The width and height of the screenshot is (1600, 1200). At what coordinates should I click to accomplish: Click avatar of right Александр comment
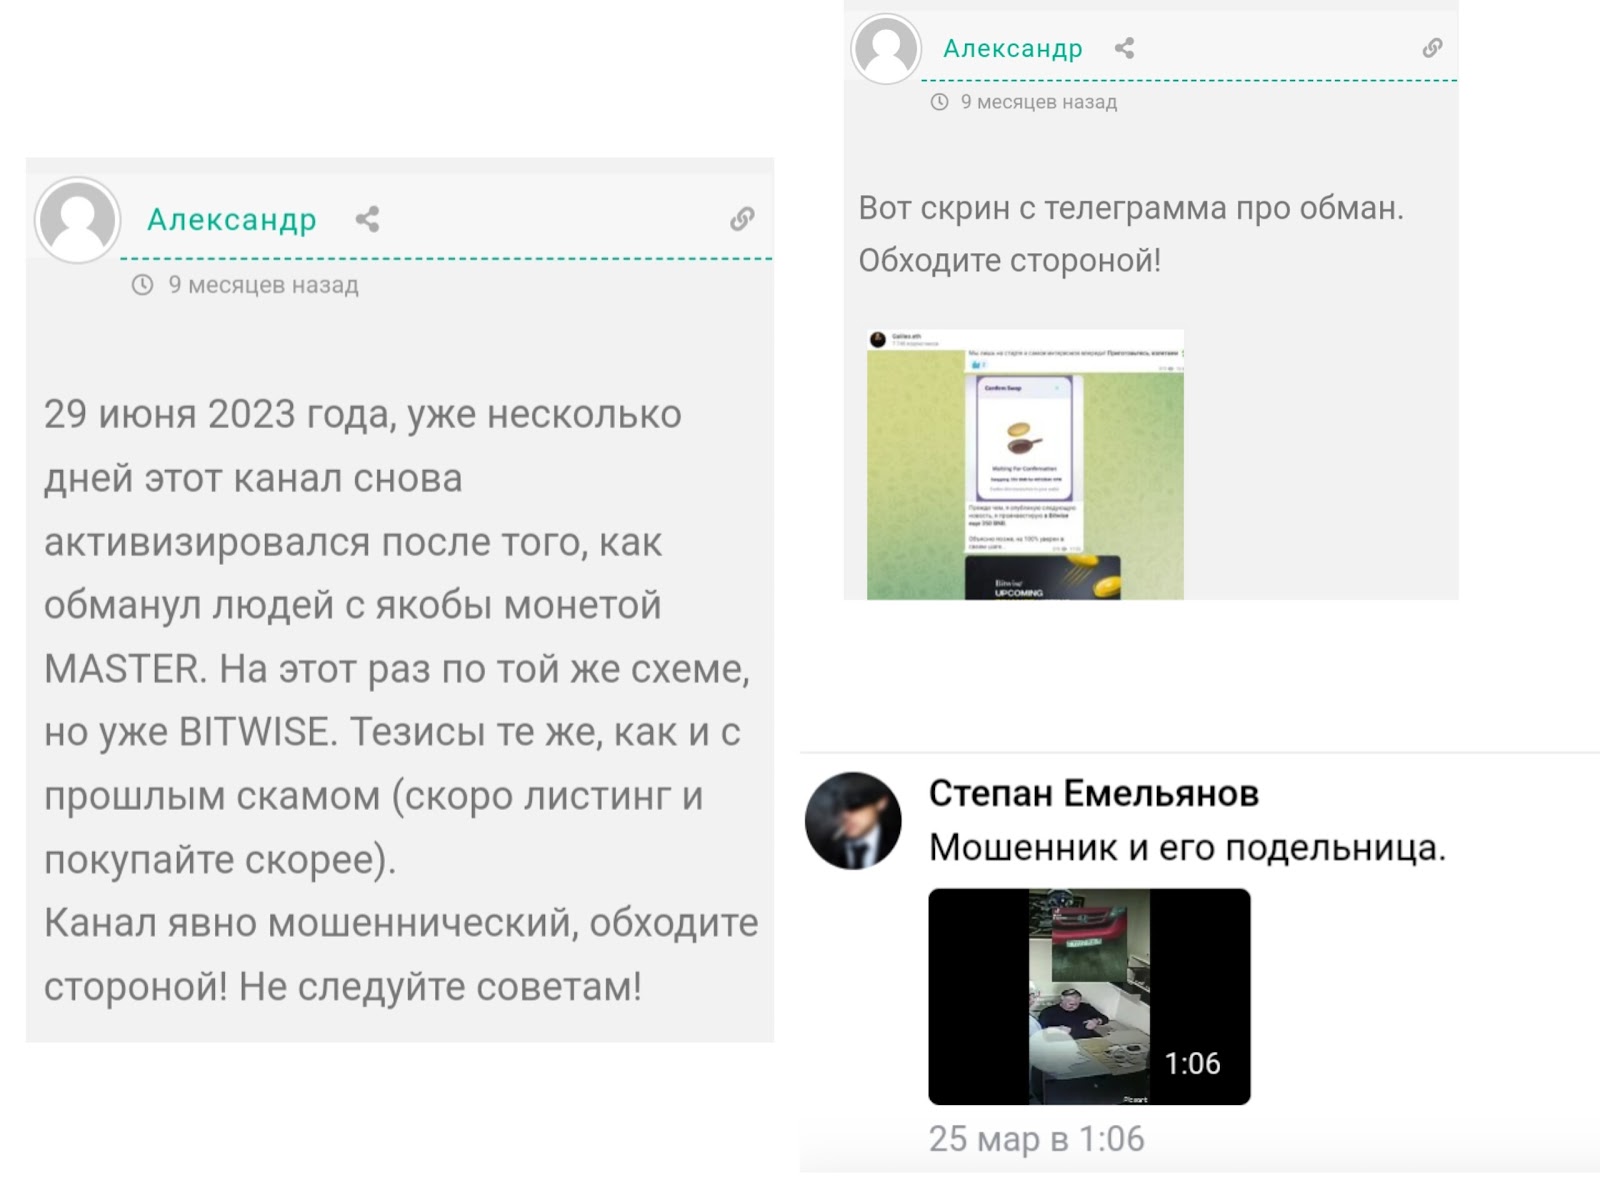tap(885, 49)
